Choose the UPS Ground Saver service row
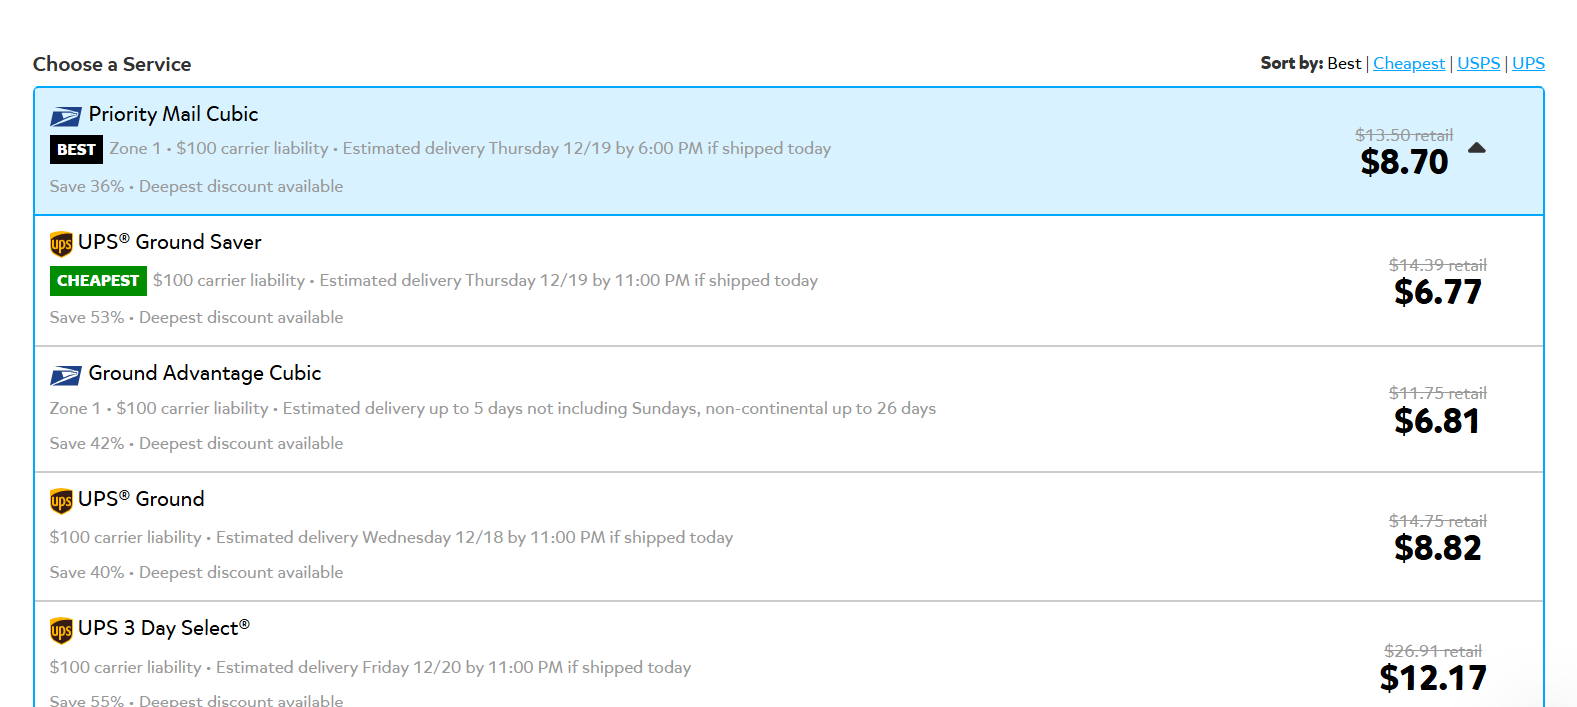1577x707 pixels. click(789, 281)
